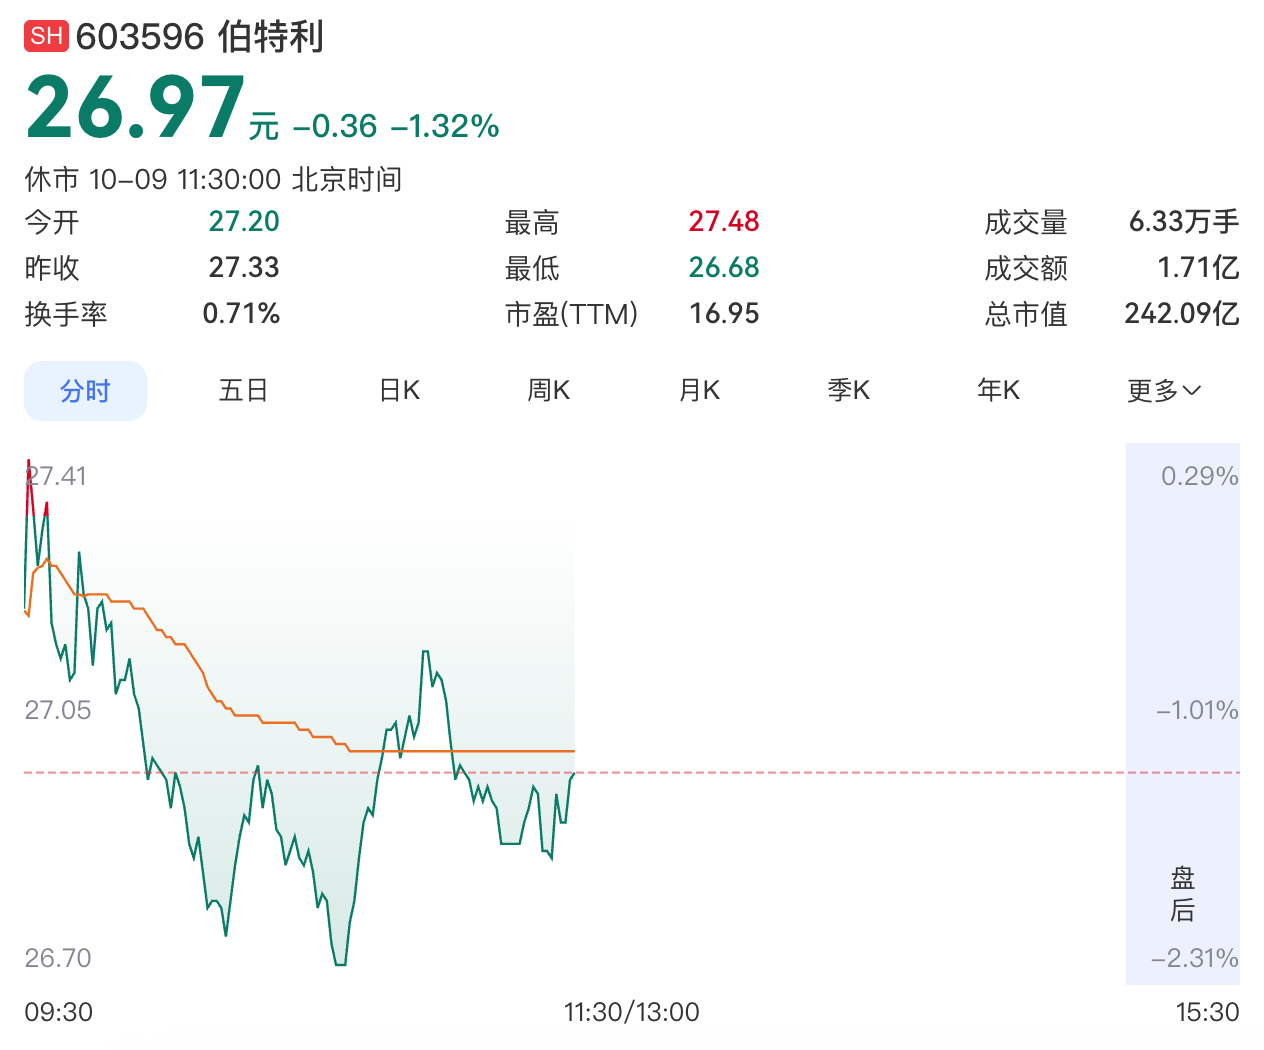Click the 11:30/13:00 time axis label

coord(632,1012)
